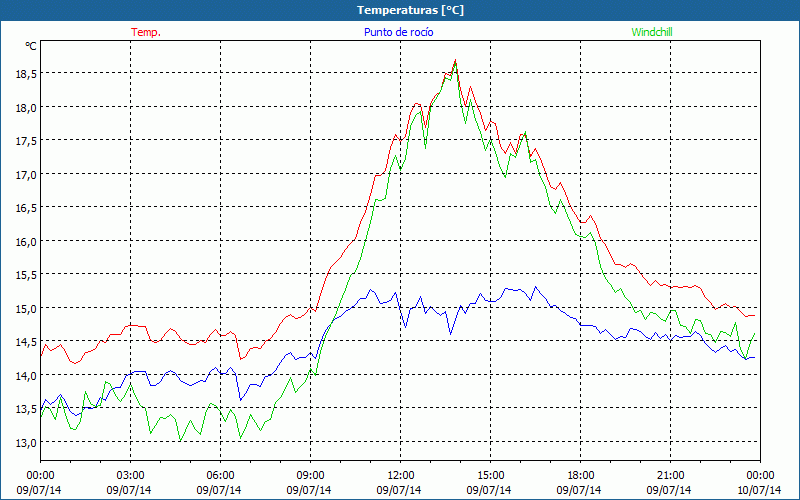Image resolution: width=800 pixels, height=500 pixels.
Task: Click the 21:00 time axis label
Action: click(670, 476)
